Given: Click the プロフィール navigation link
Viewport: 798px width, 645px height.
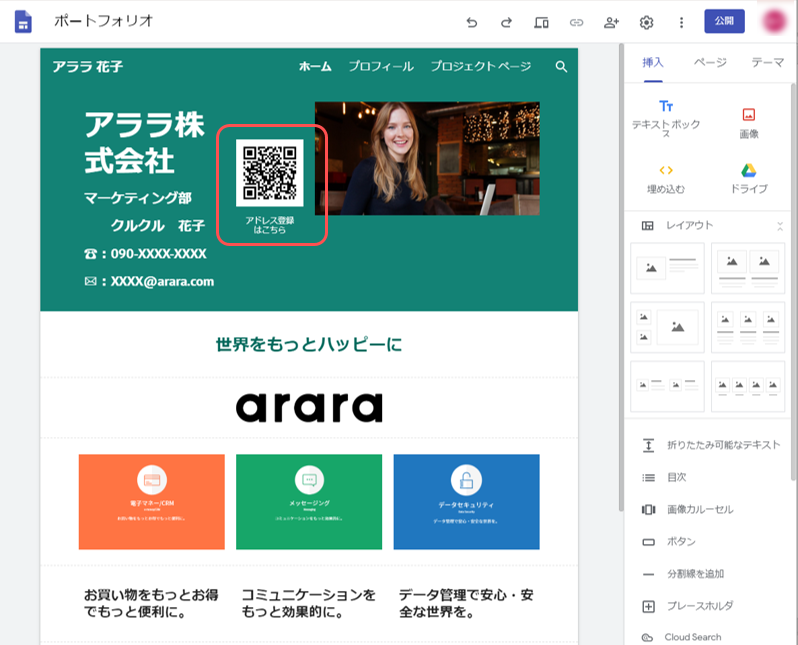Looking at the screenshot, I should tap(381, 67).
